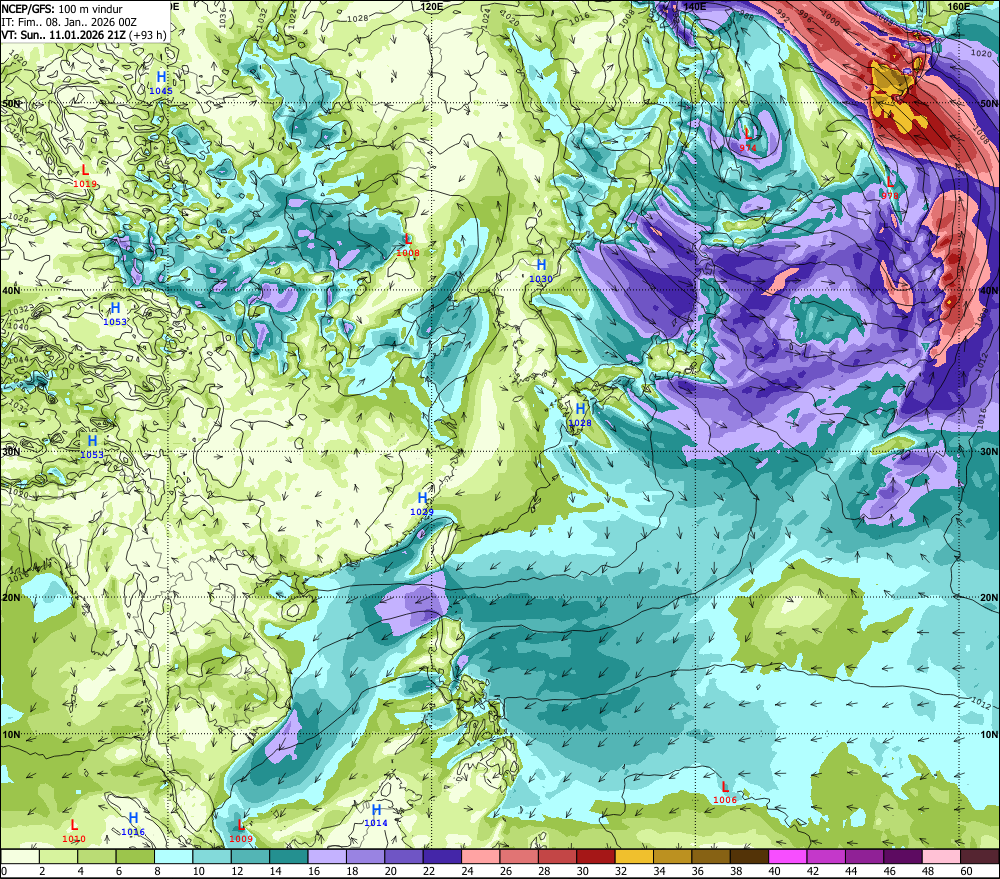Pick the magenta 40–42 legend swatch
Image resolution: width=1000 pixels, height=879 pixels.
(788, 856)
